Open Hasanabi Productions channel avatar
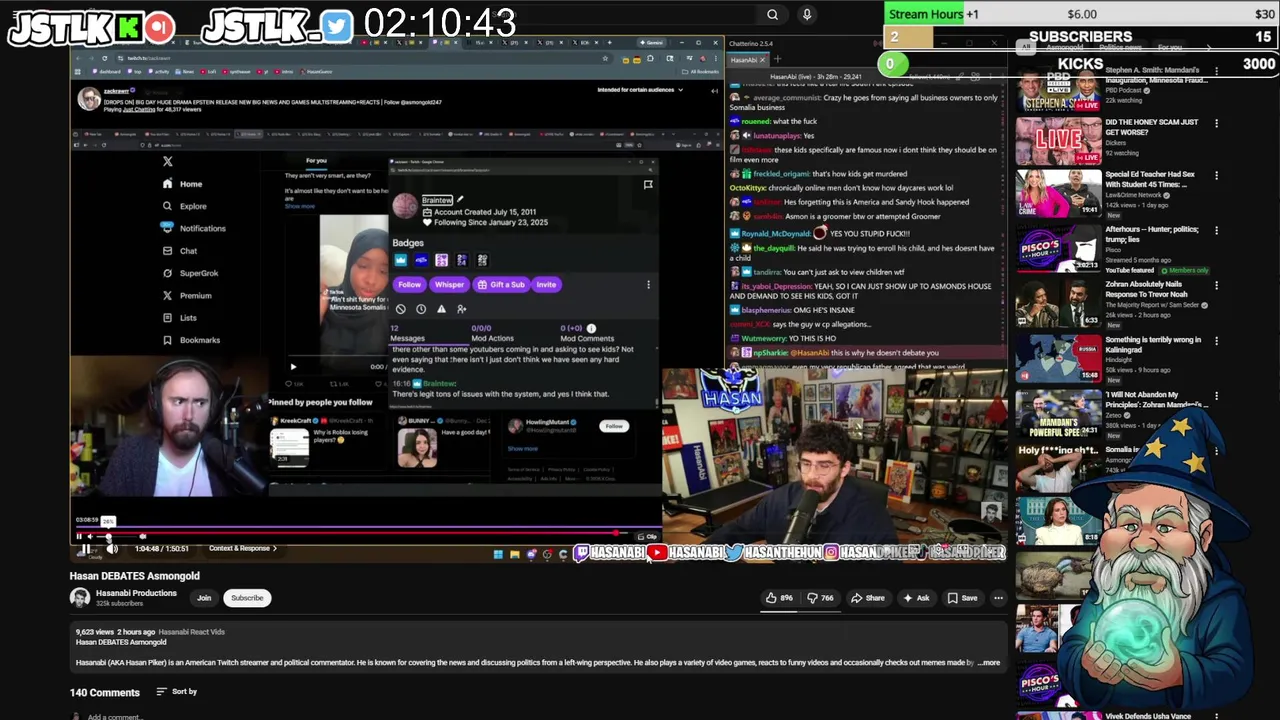This screenshot has height=720, width=1280. coord(79,598)
